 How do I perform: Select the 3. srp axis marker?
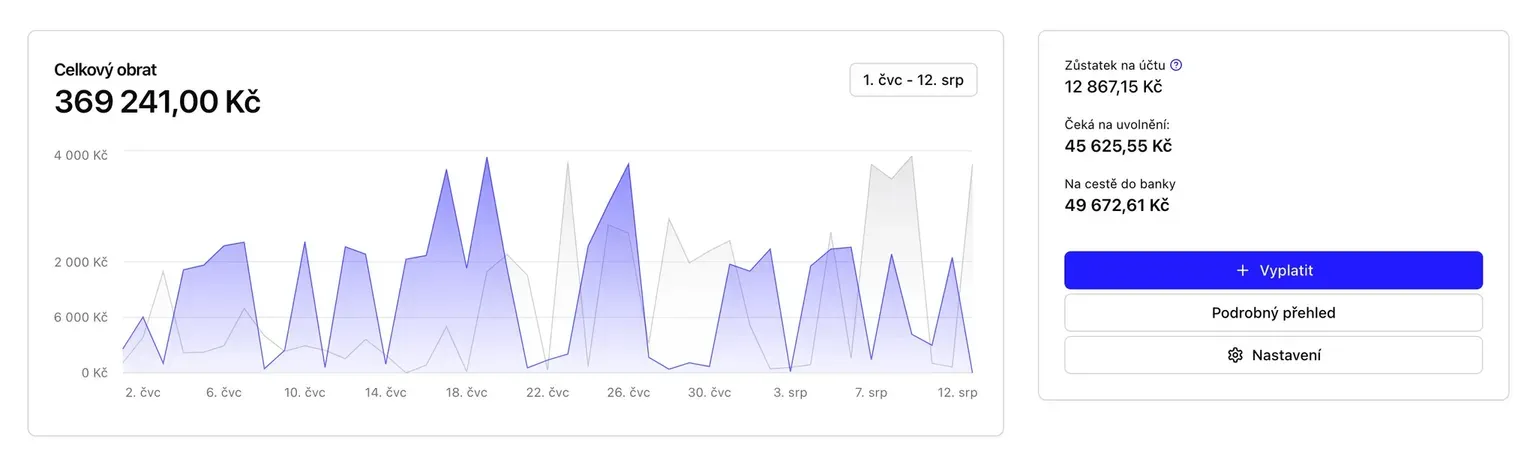[x=790, y=393]
